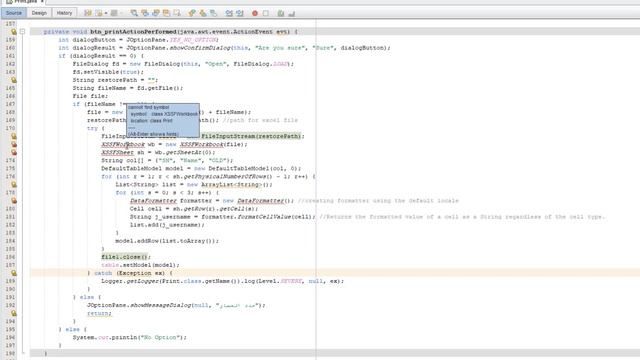Start macro recording with red circle icon
Image resolution: width=640 pixels, height=360 pixels.
tap(255, 13)
